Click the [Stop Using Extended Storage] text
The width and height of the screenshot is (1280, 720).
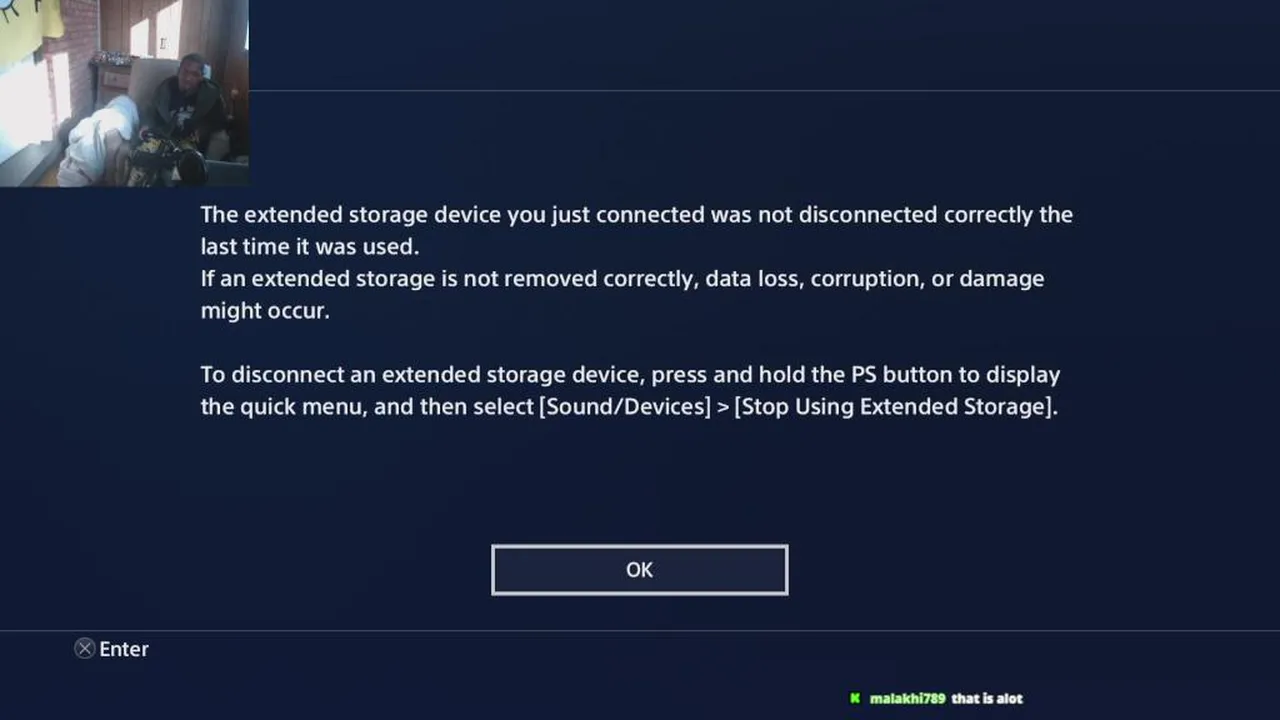click(x=893, y=407)
